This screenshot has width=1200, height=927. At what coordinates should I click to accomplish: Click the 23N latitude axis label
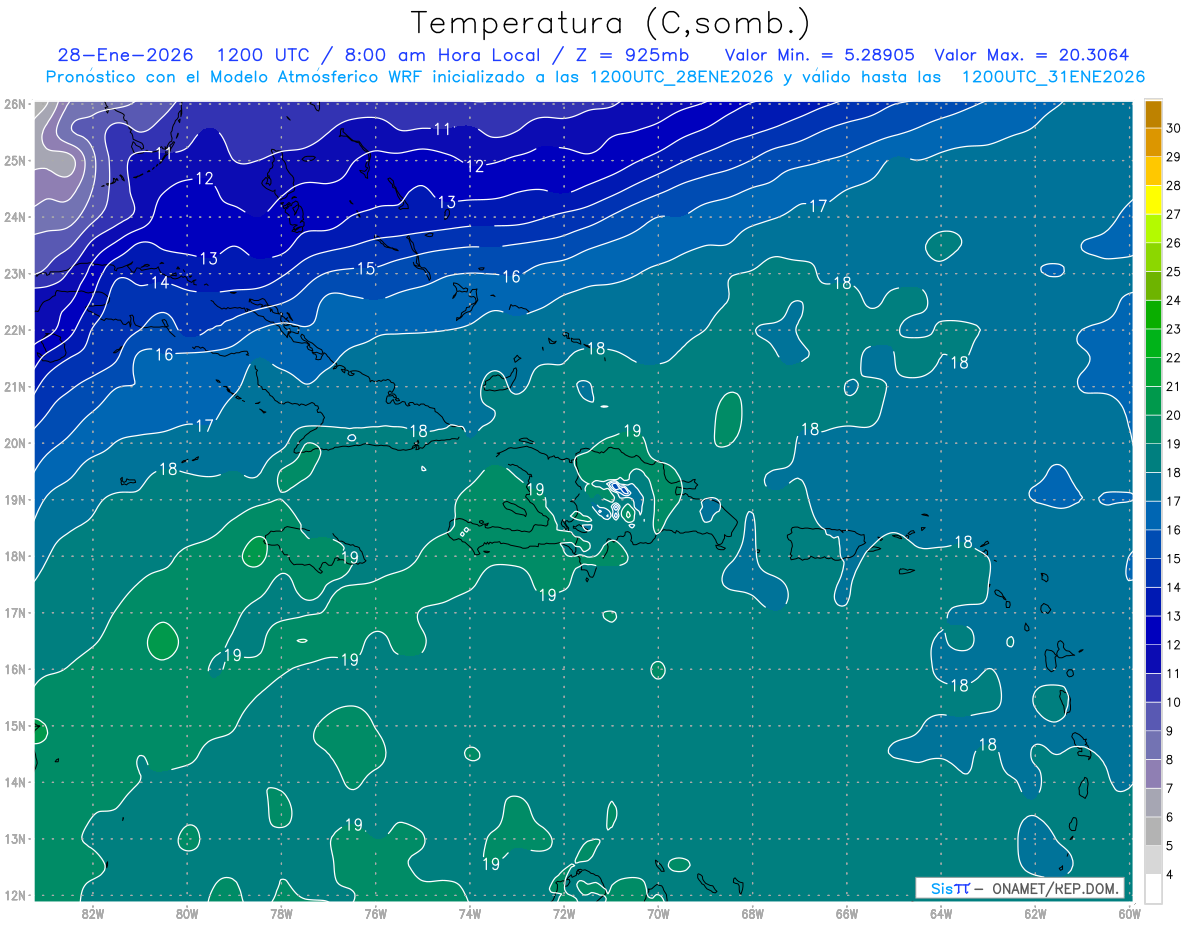14,273
